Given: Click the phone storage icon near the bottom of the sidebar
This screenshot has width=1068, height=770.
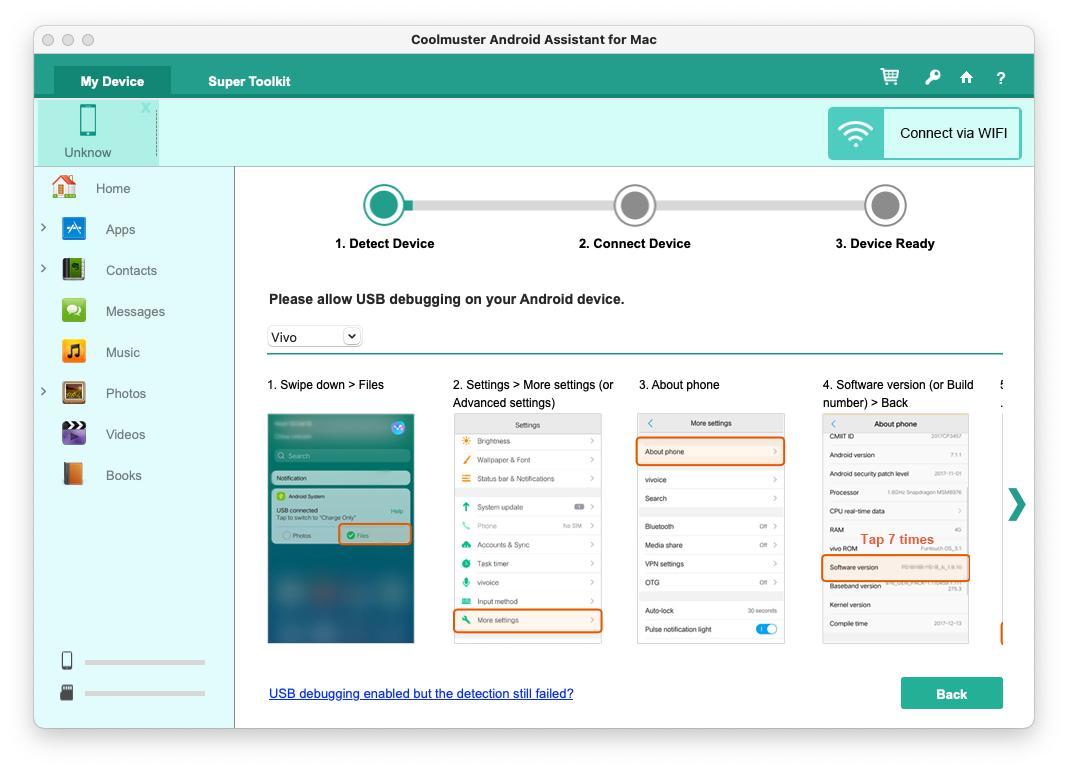Looking at the screenshot, I should tap(67, 660).
